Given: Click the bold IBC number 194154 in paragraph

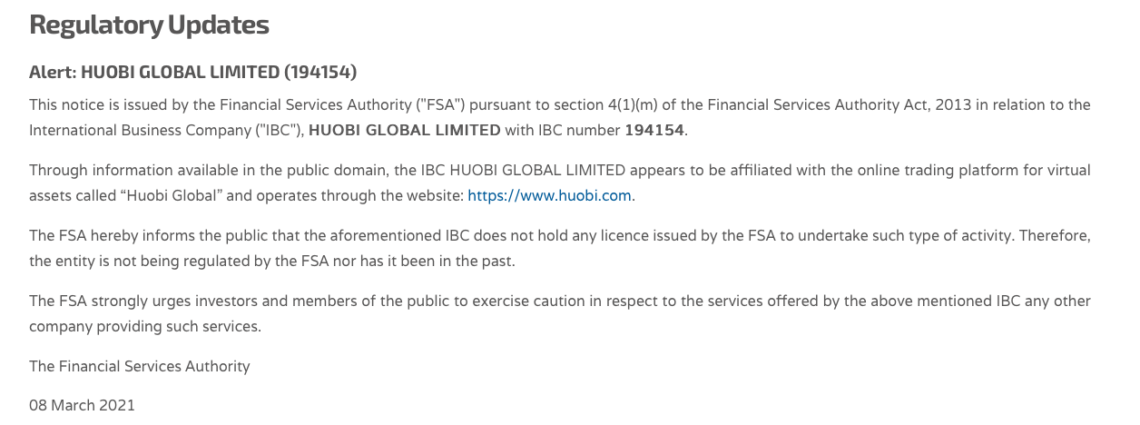Looking at the screenshot, I should click(x=654, y=130).
